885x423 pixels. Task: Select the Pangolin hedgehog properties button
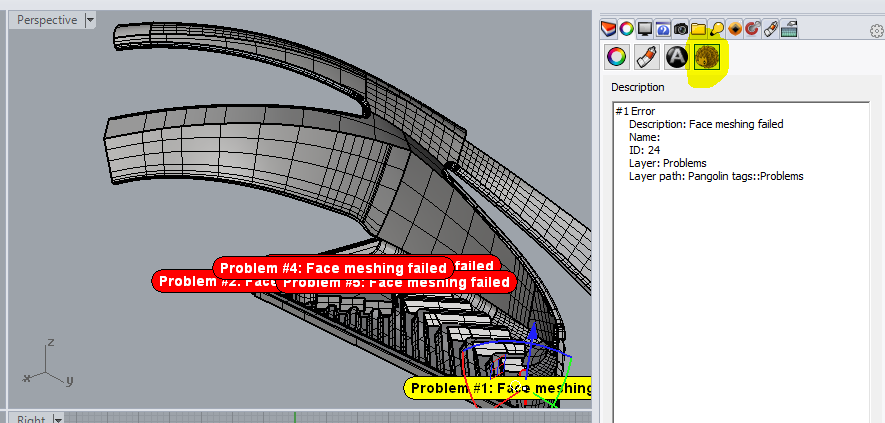[x=707, y=57]
